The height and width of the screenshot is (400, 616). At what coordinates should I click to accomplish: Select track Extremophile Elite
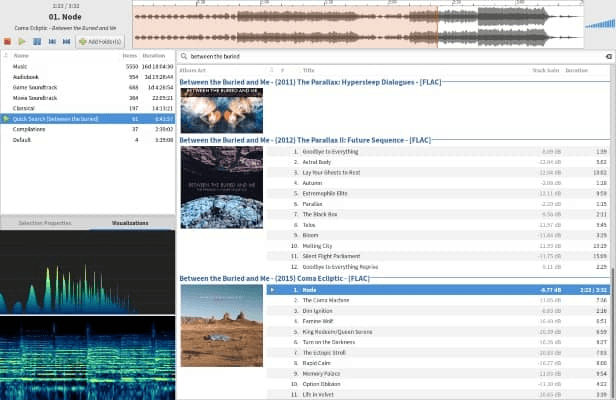pyautogui.click(x=438, y=193)
